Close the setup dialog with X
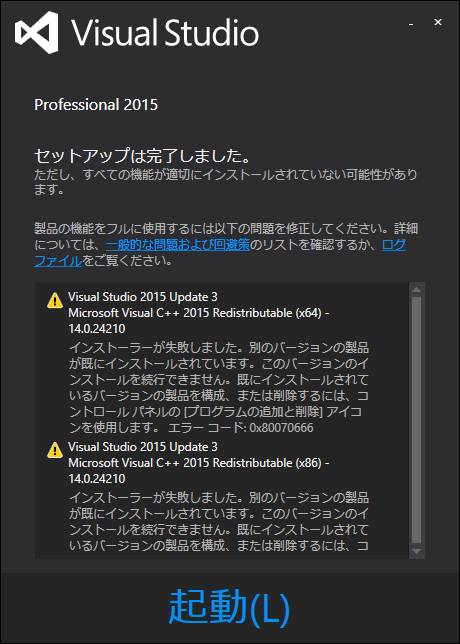The width and height of the screenshot is (460, 644). pyautogui.click(x=438, y=23)
